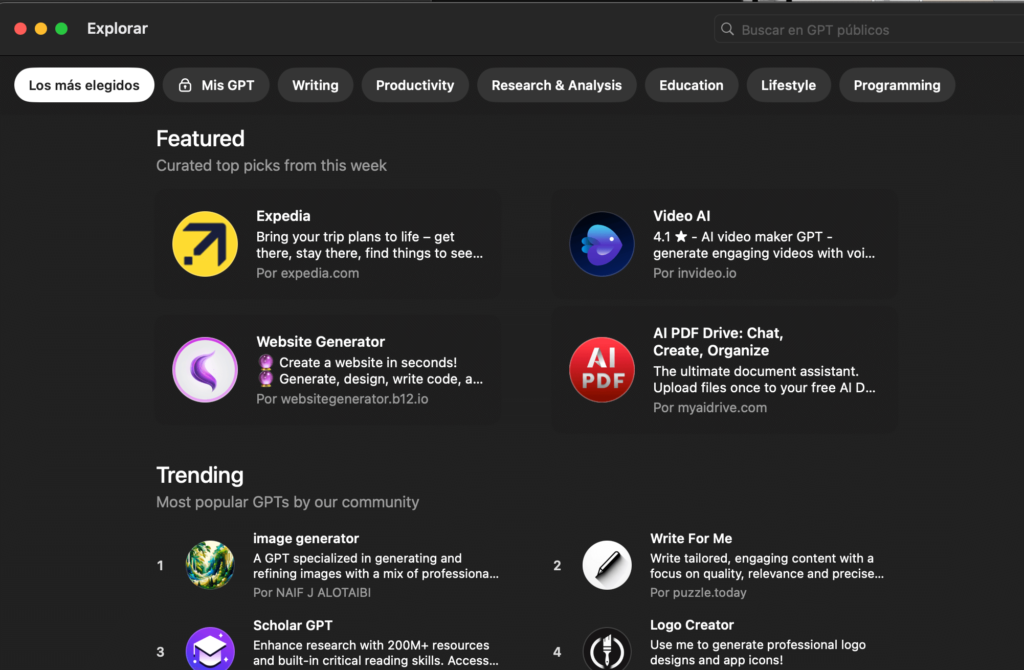This screenshot has width=1024, height=670.
Task: Click the Expedia yellow arrow icon
Action: click(205, 244)
